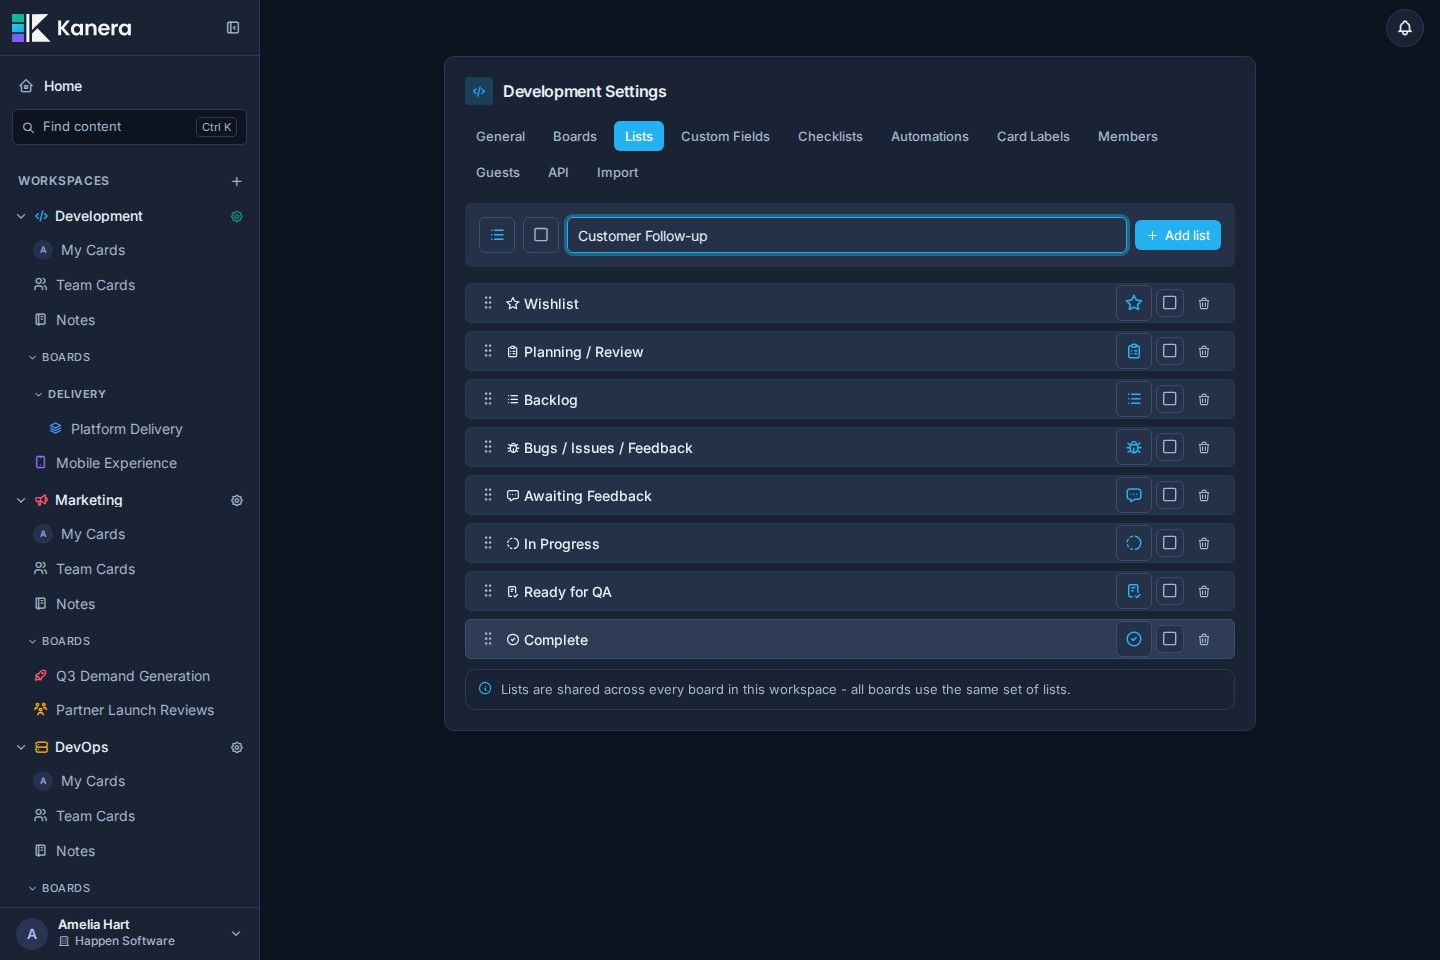This screenshot has height=960, width=1440.
Task: Collapse the DELIVERY folder
Action: (38, 394)
